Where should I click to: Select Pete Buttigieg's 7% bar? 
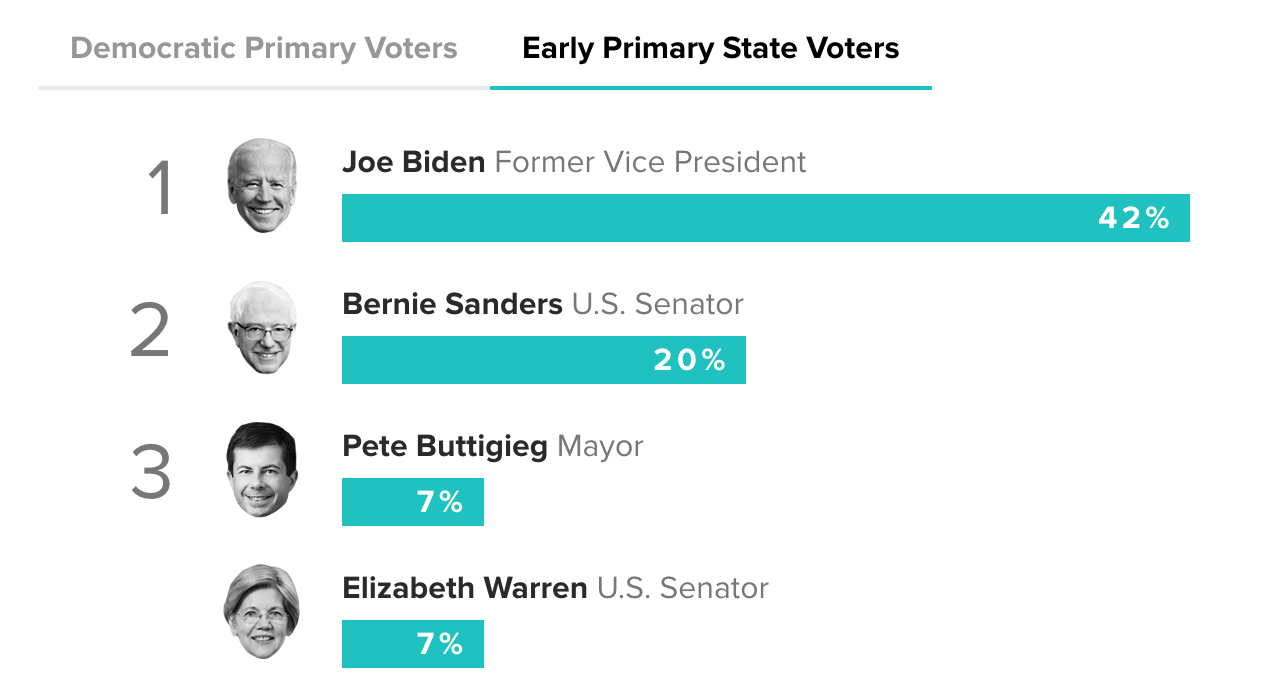click(412, 502)
